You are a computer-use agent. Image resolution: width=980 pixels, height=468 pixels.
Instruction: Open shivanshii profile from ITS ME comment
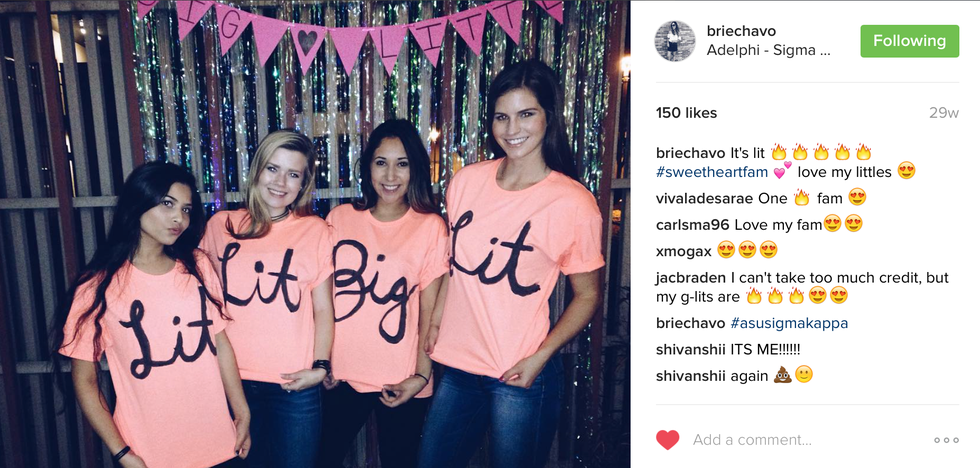(691, 349)
